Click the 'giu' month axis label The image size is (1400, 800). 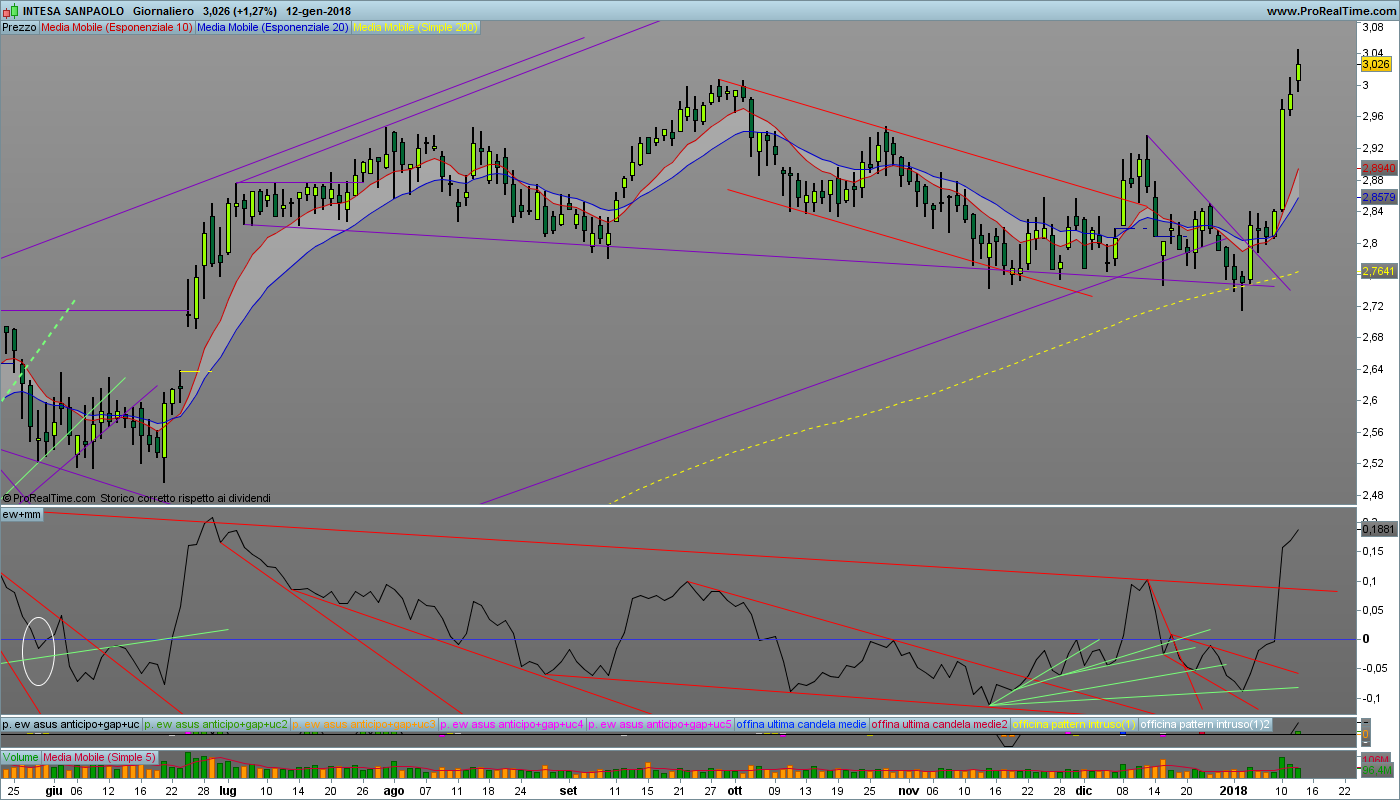click(x=53, y=789)
